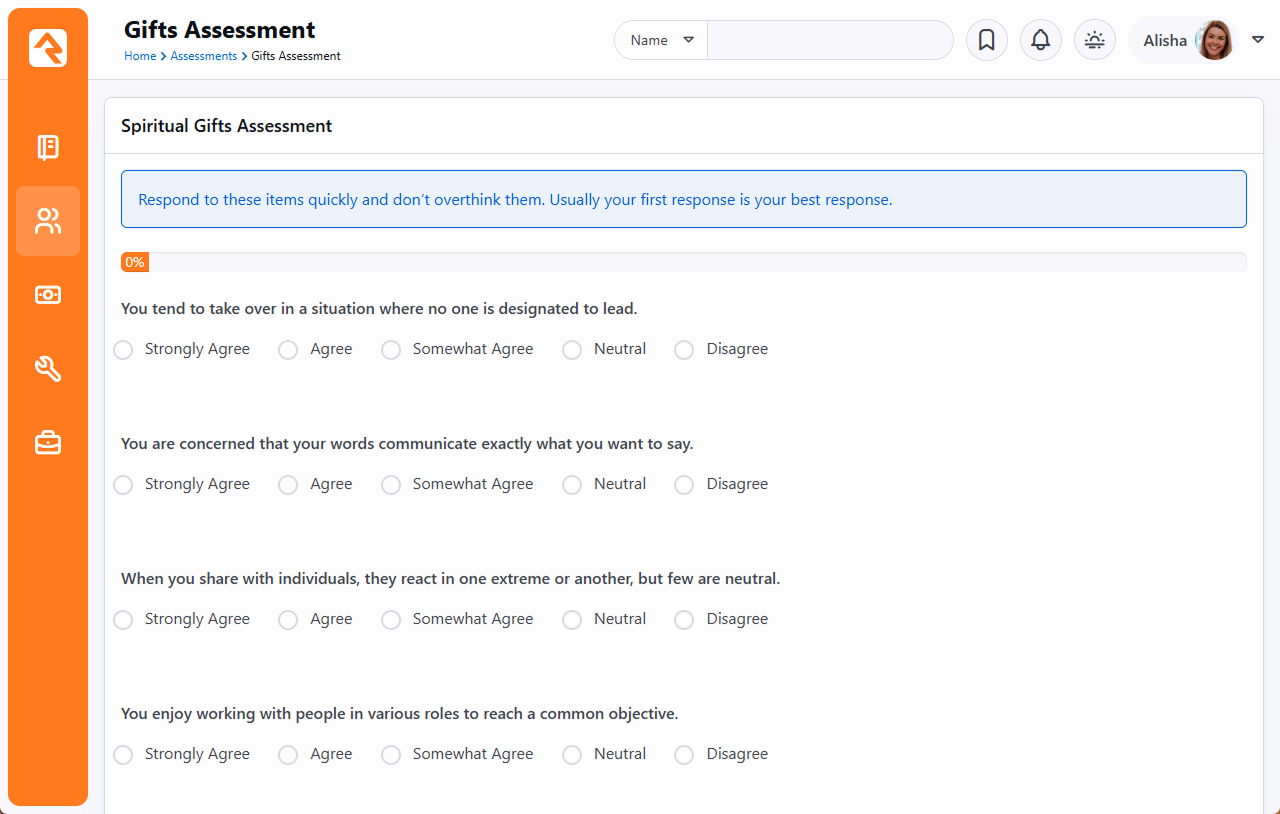The height and width of the screenshot is (814, 1280).
Task: Open the notifications bell icon
Action: [1040, 40]
